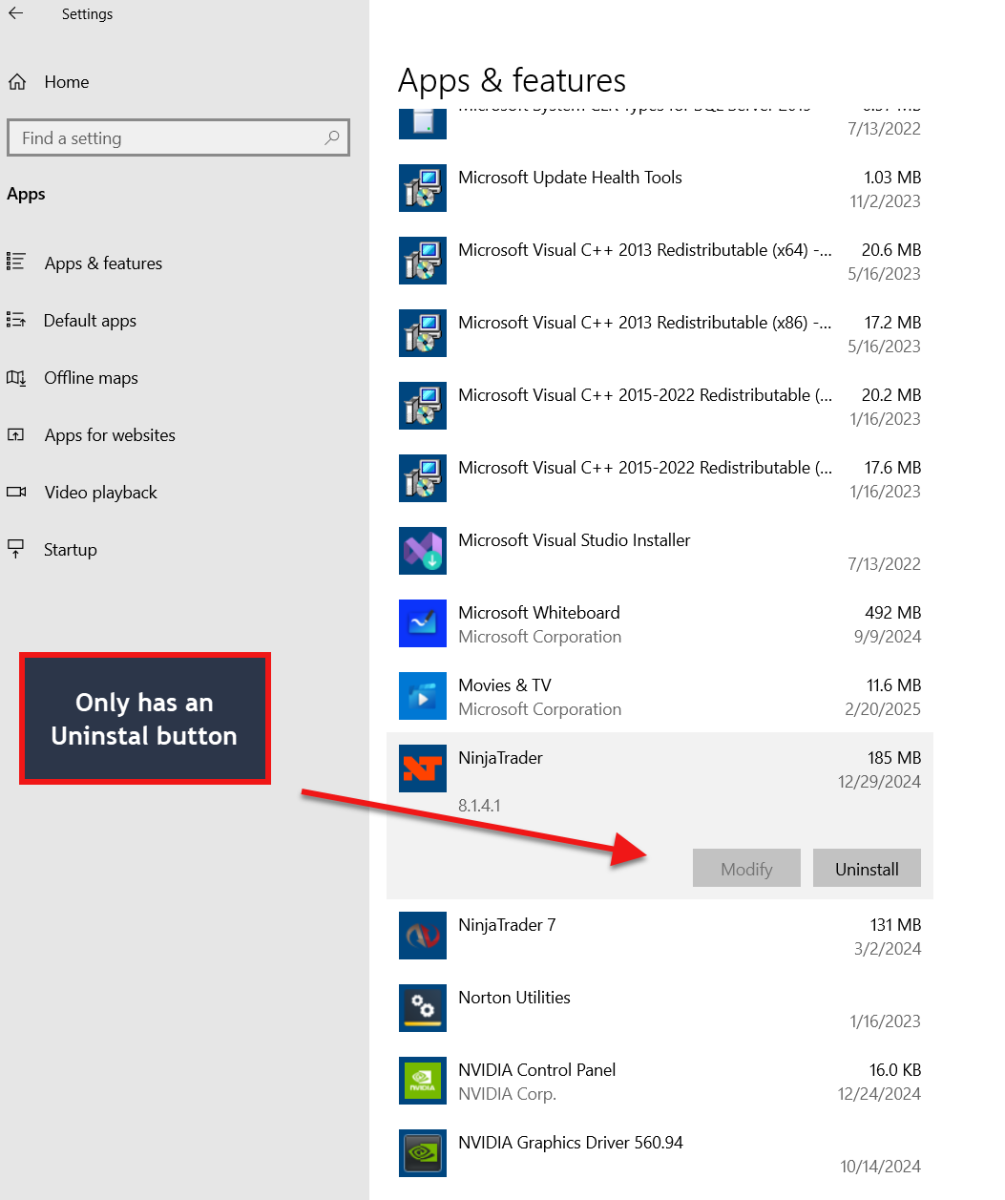Click the Apps & features list icon
Image resolution: width=1005 pixels, height=1200 pixels.
[x=16, y=262]
